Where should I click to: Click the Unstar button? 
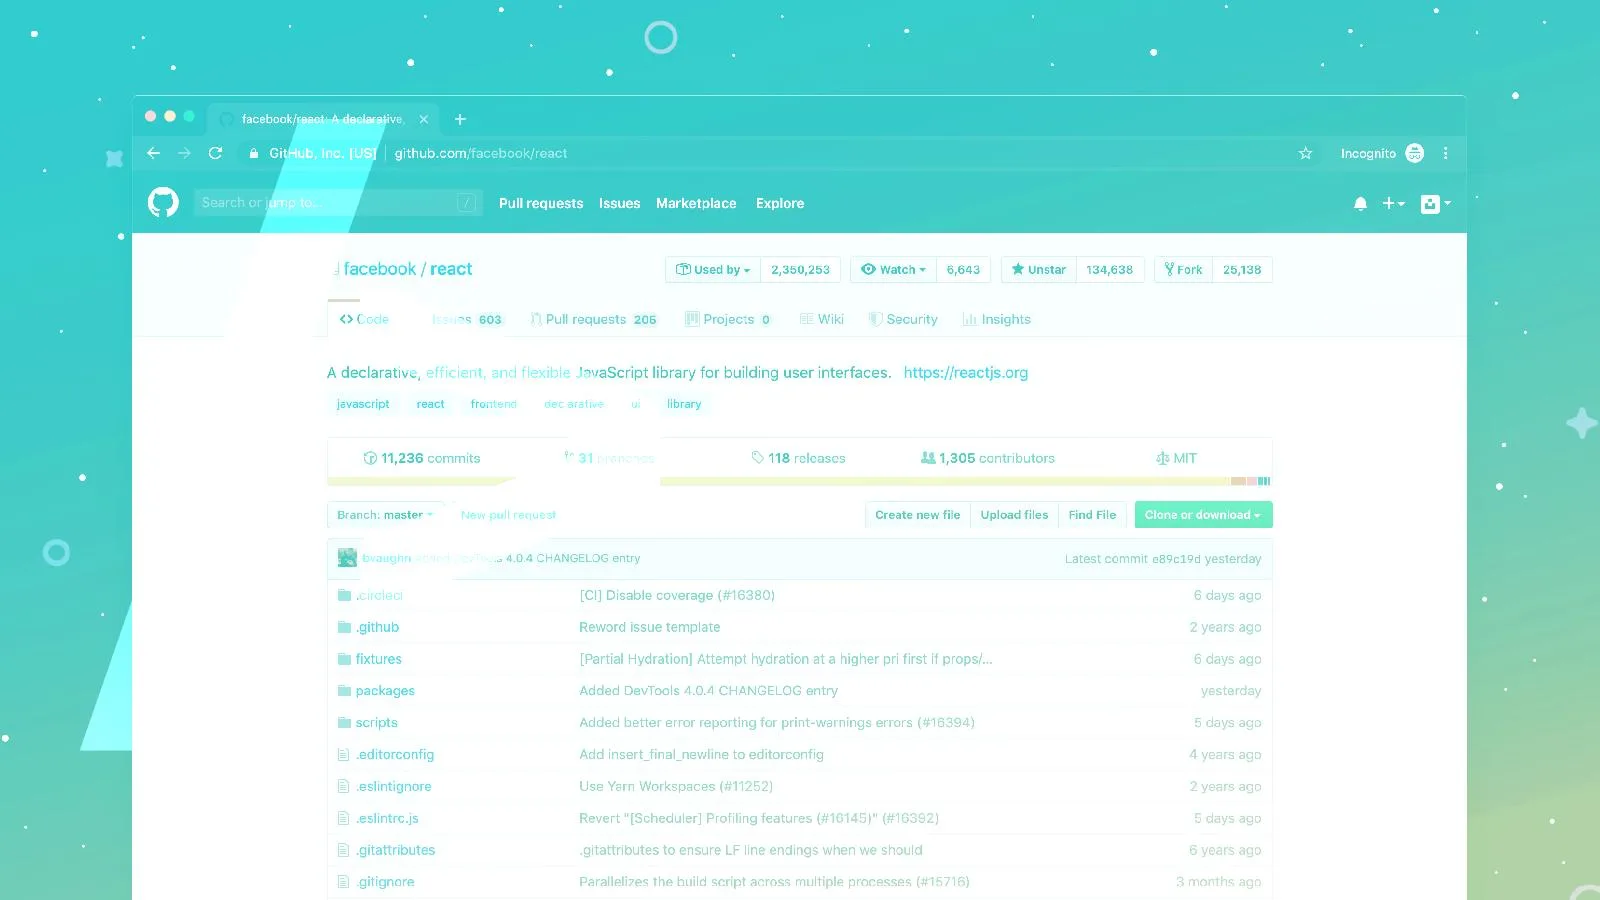click(1038, 270)
